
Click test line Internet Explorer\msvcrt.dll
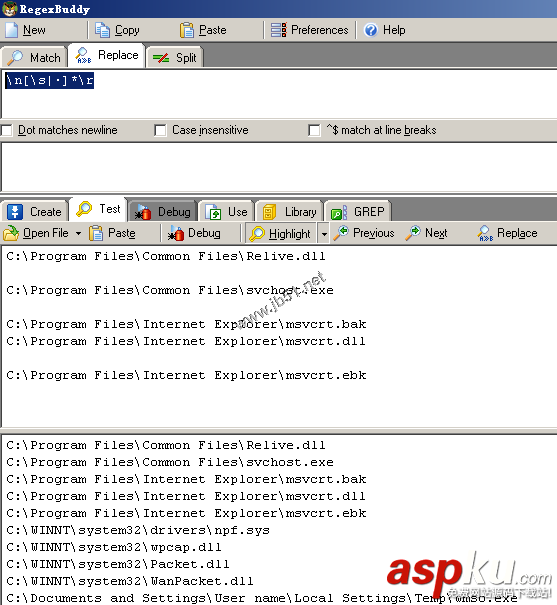[186, 341]
